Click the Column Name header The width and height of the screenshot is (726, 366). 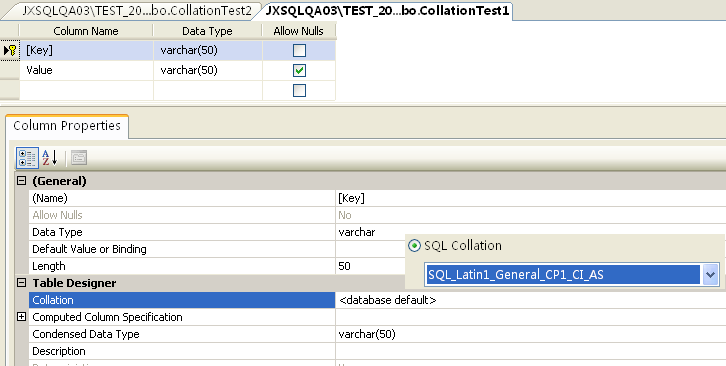point(86,31)
